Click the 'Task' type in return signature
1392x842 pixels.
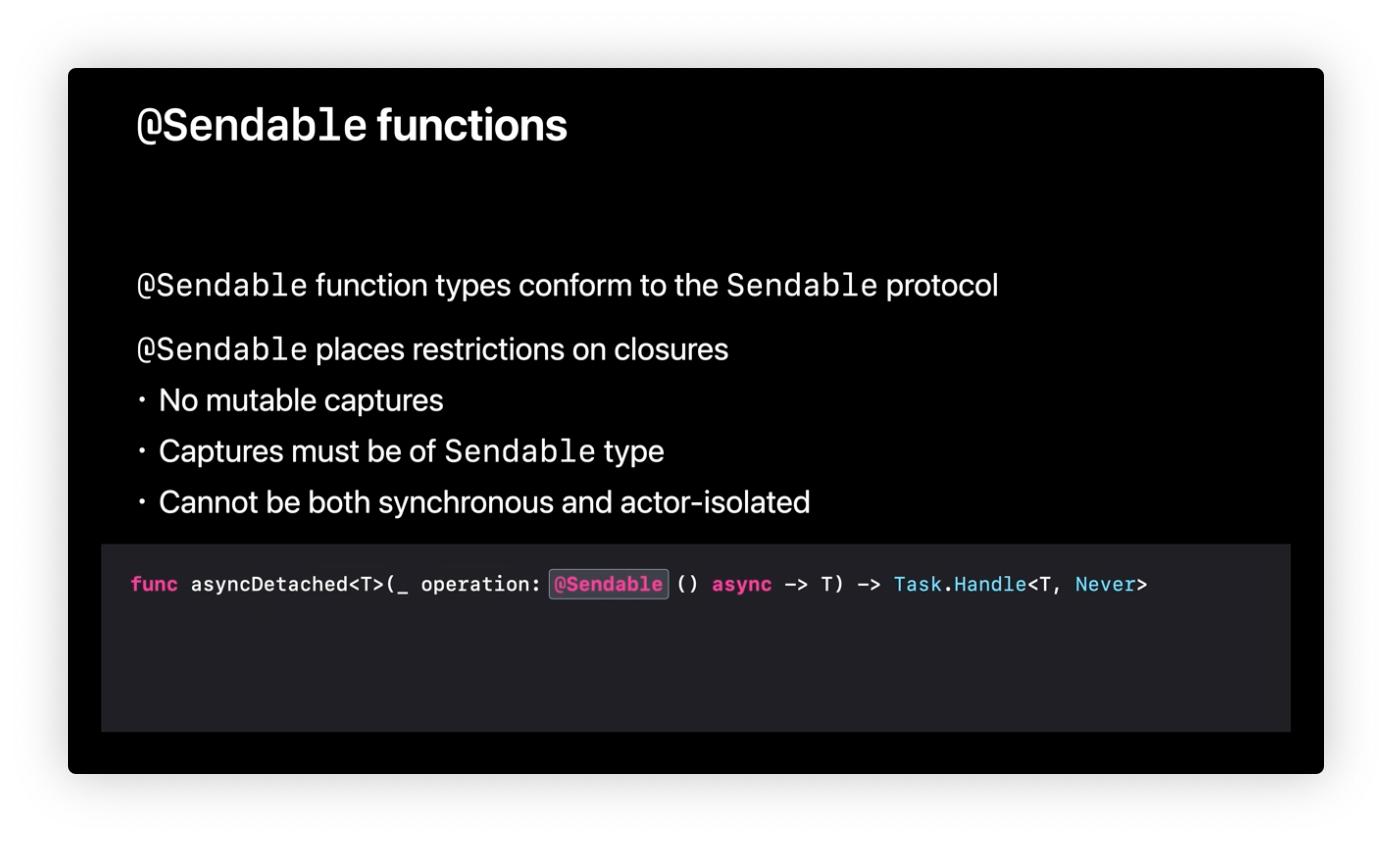pos(918,584)
